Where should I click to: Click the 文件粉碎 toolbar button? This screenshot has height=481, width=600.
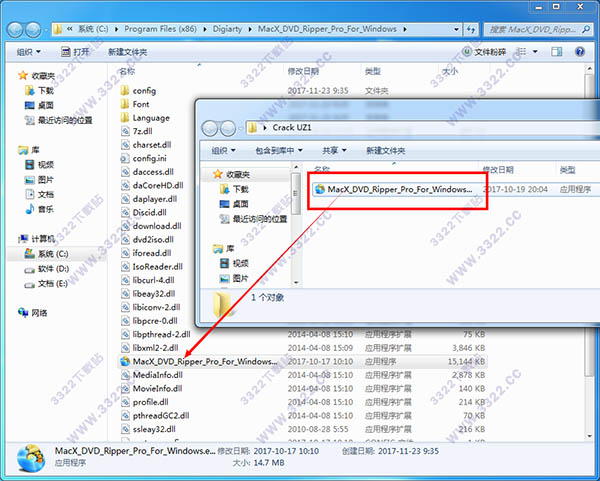coord(484,52)
